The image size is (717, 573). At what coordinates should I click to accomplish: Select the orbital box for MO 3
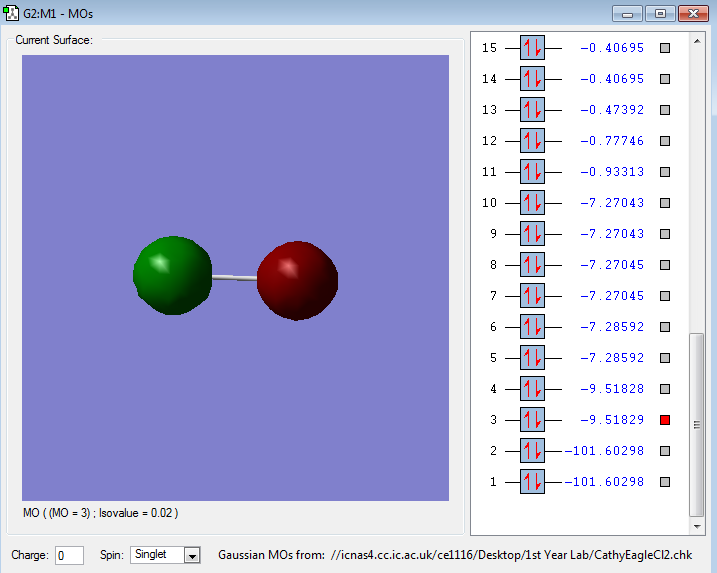tap(532, 420)
